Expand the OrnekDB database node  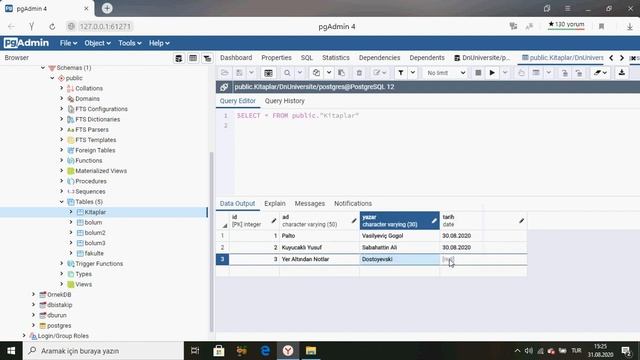(x=33, y=294)
